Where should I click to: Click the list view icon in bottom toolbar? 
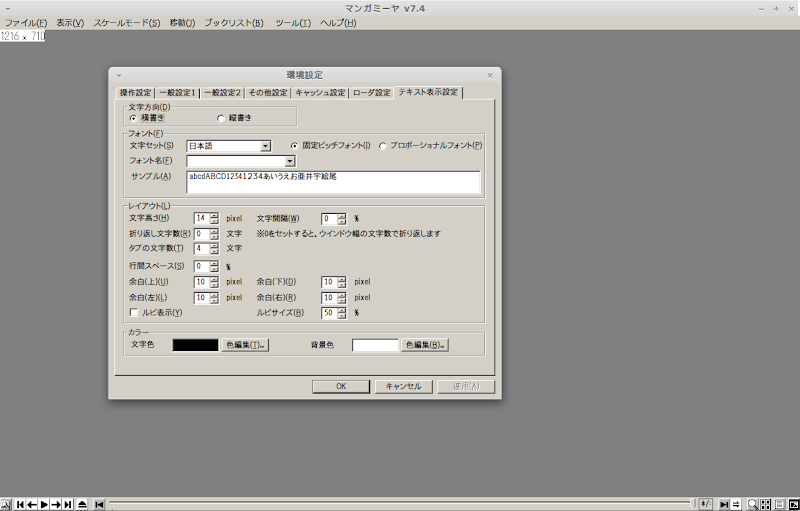(x=780, y=505)
